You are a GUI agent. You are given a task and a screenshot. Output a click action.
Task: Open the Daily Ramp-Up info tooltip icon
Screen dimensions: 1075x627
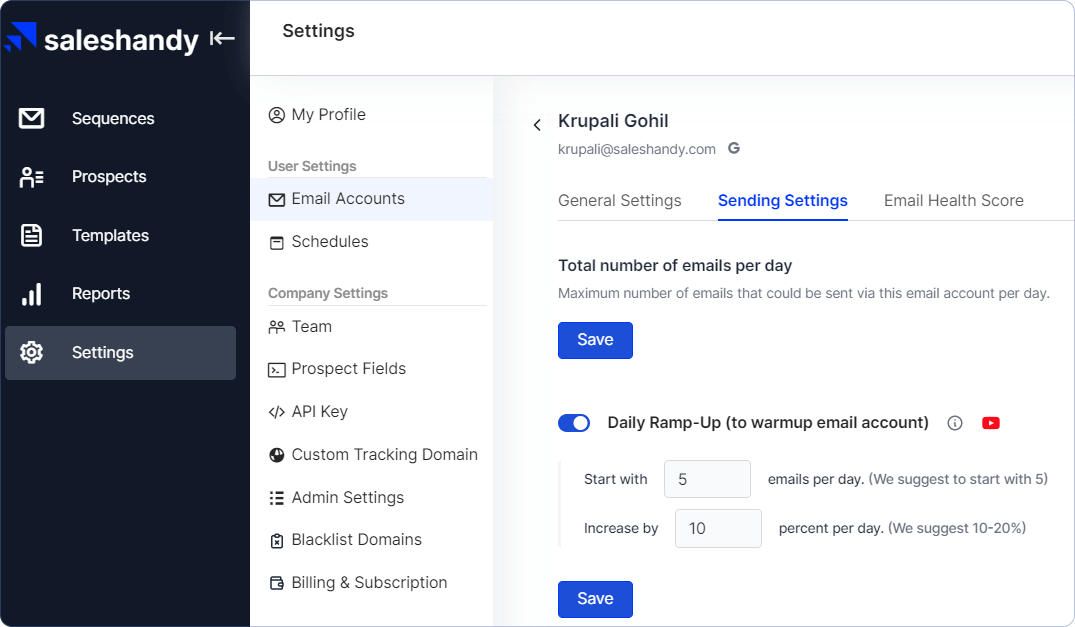tap(954, 423)
